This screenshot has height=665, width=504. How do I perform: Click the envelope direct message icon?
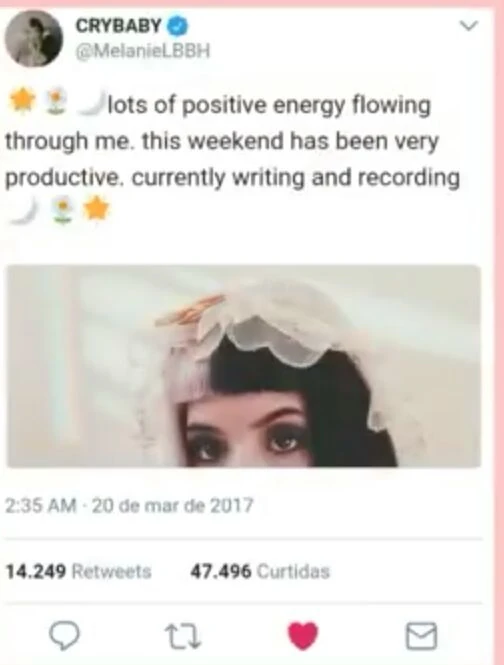pyautogui.click(x=421, y=636)
